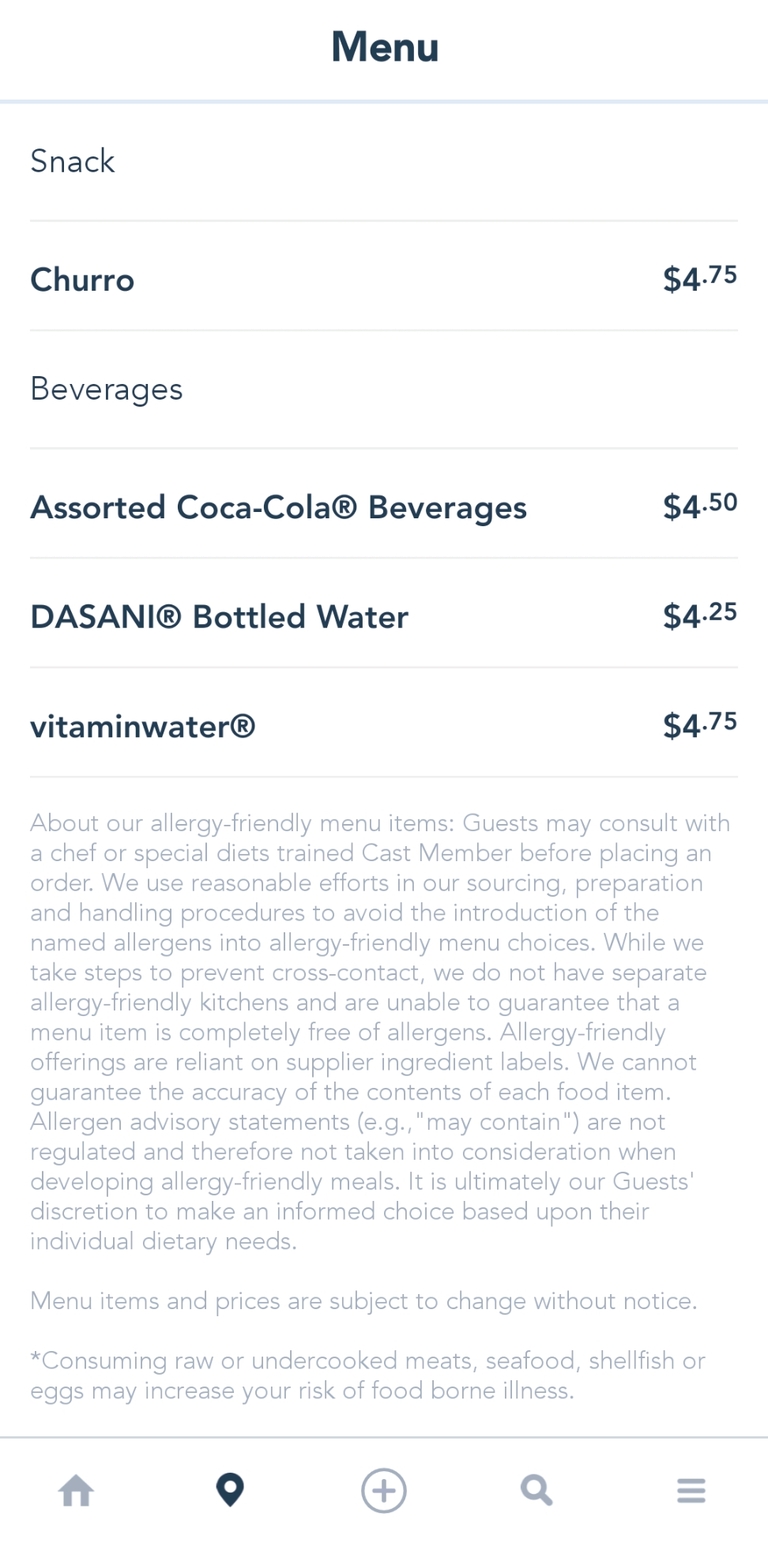768x1543 pixels.
Task: Select the vitaminwater menu item
Action: pos(143,726)
